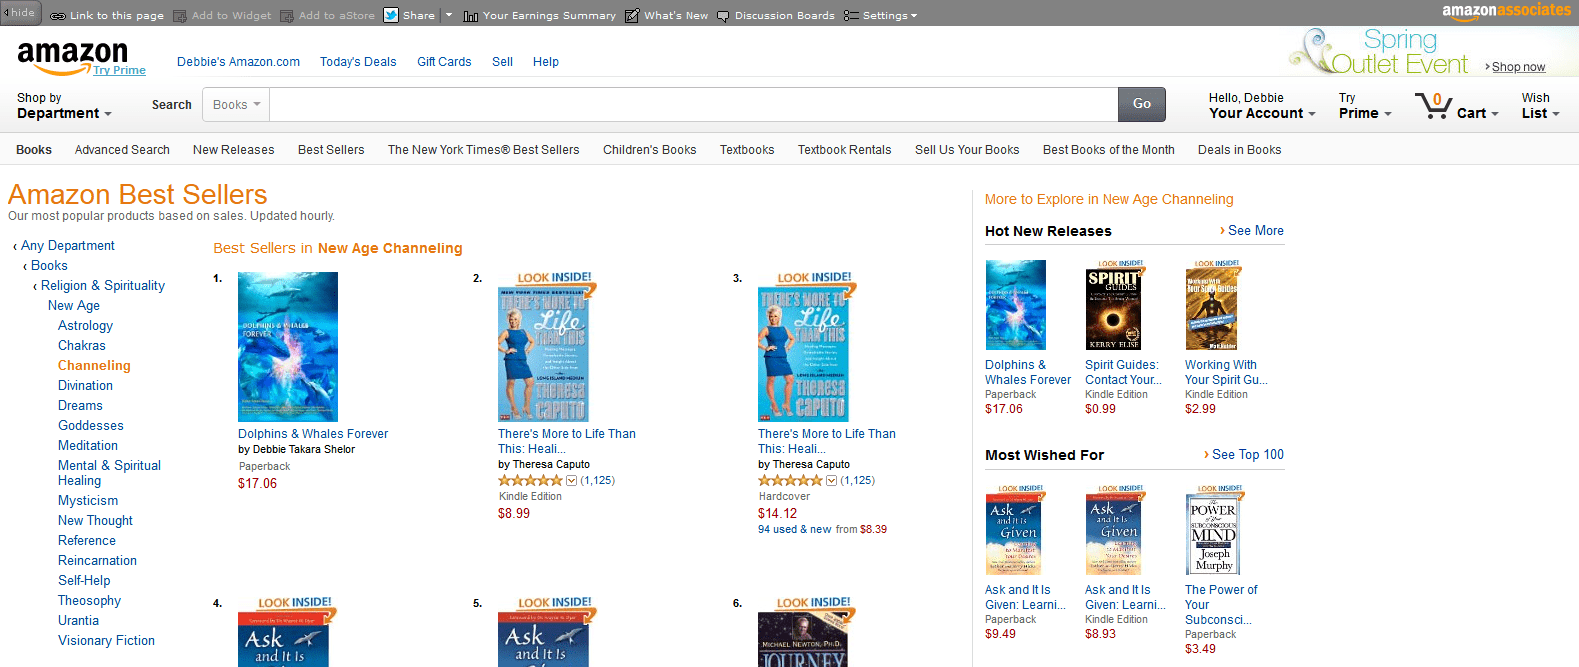Click the Add to aStore icon
The height and width of the screenshot is (667, 1579).
click(287, 16)
